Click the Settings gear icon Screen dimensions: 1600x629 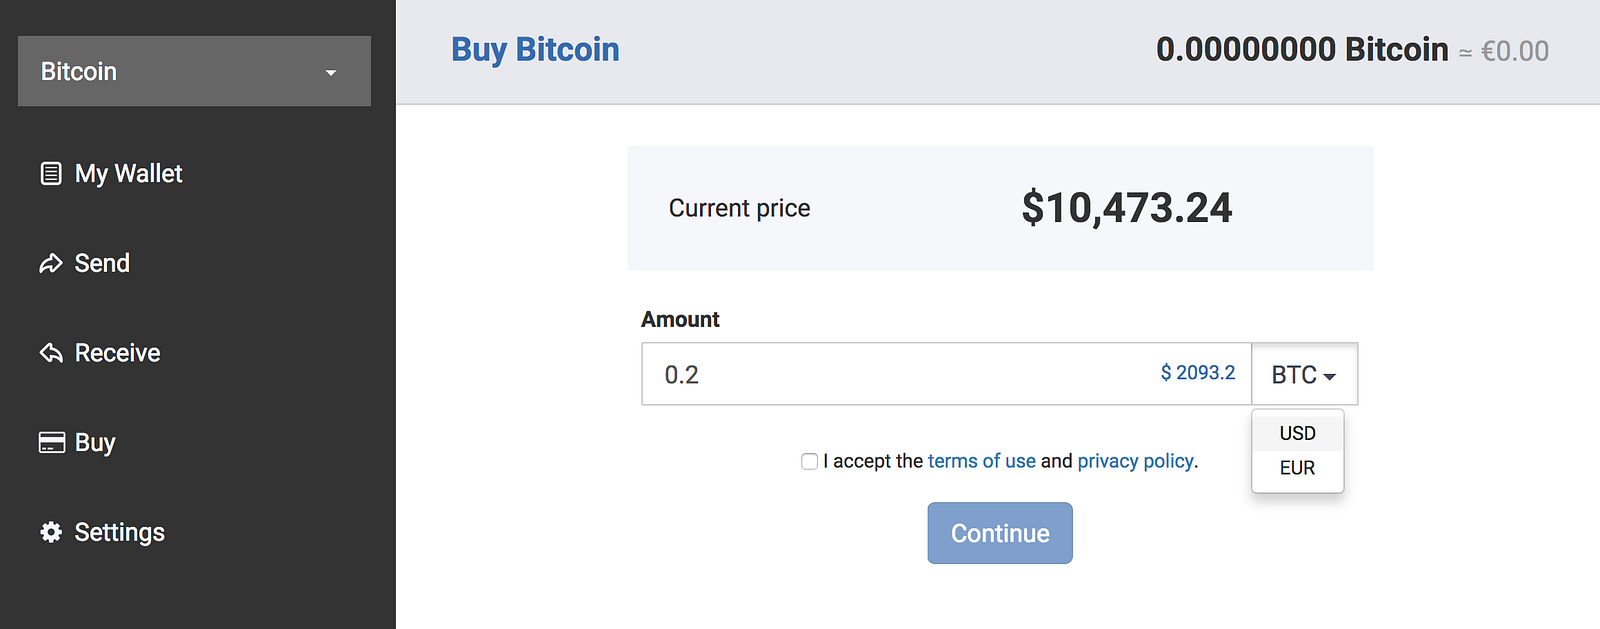point(51,532)
